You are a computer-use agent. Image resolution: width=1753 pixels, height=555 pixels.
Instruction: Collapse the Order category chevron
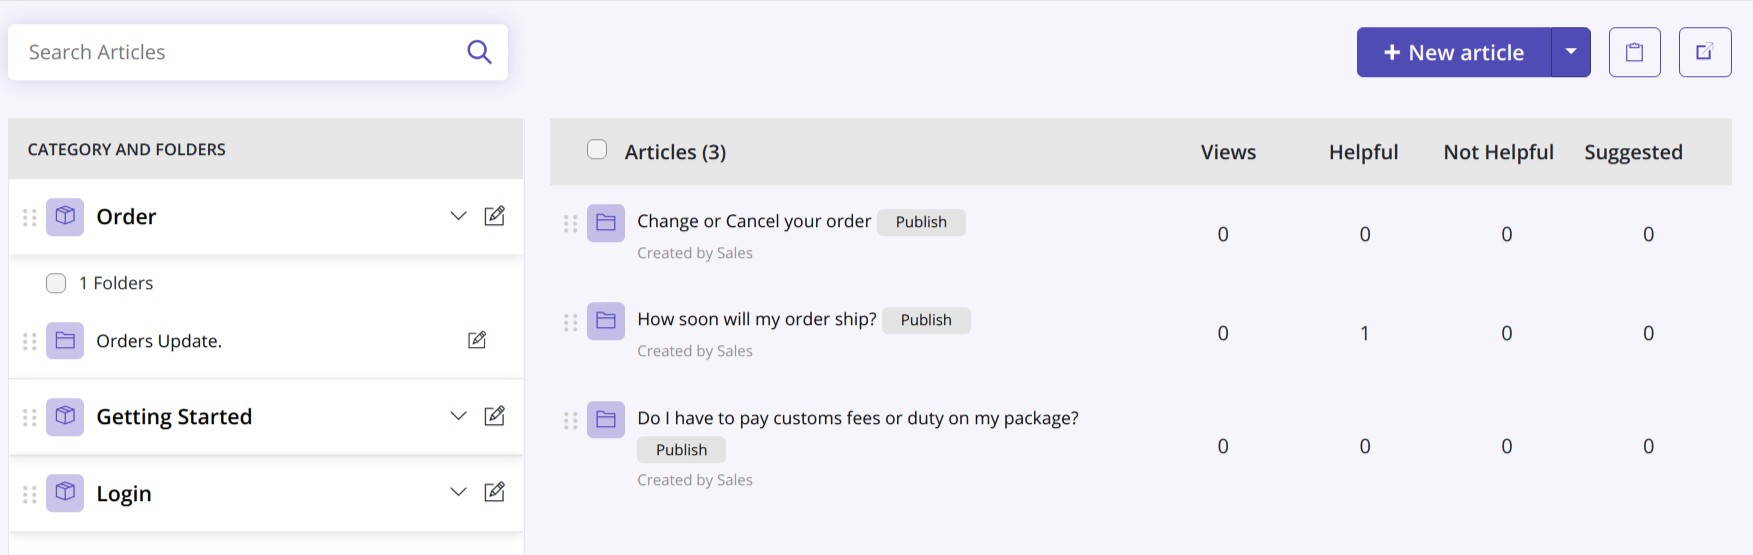click(458, 216)
